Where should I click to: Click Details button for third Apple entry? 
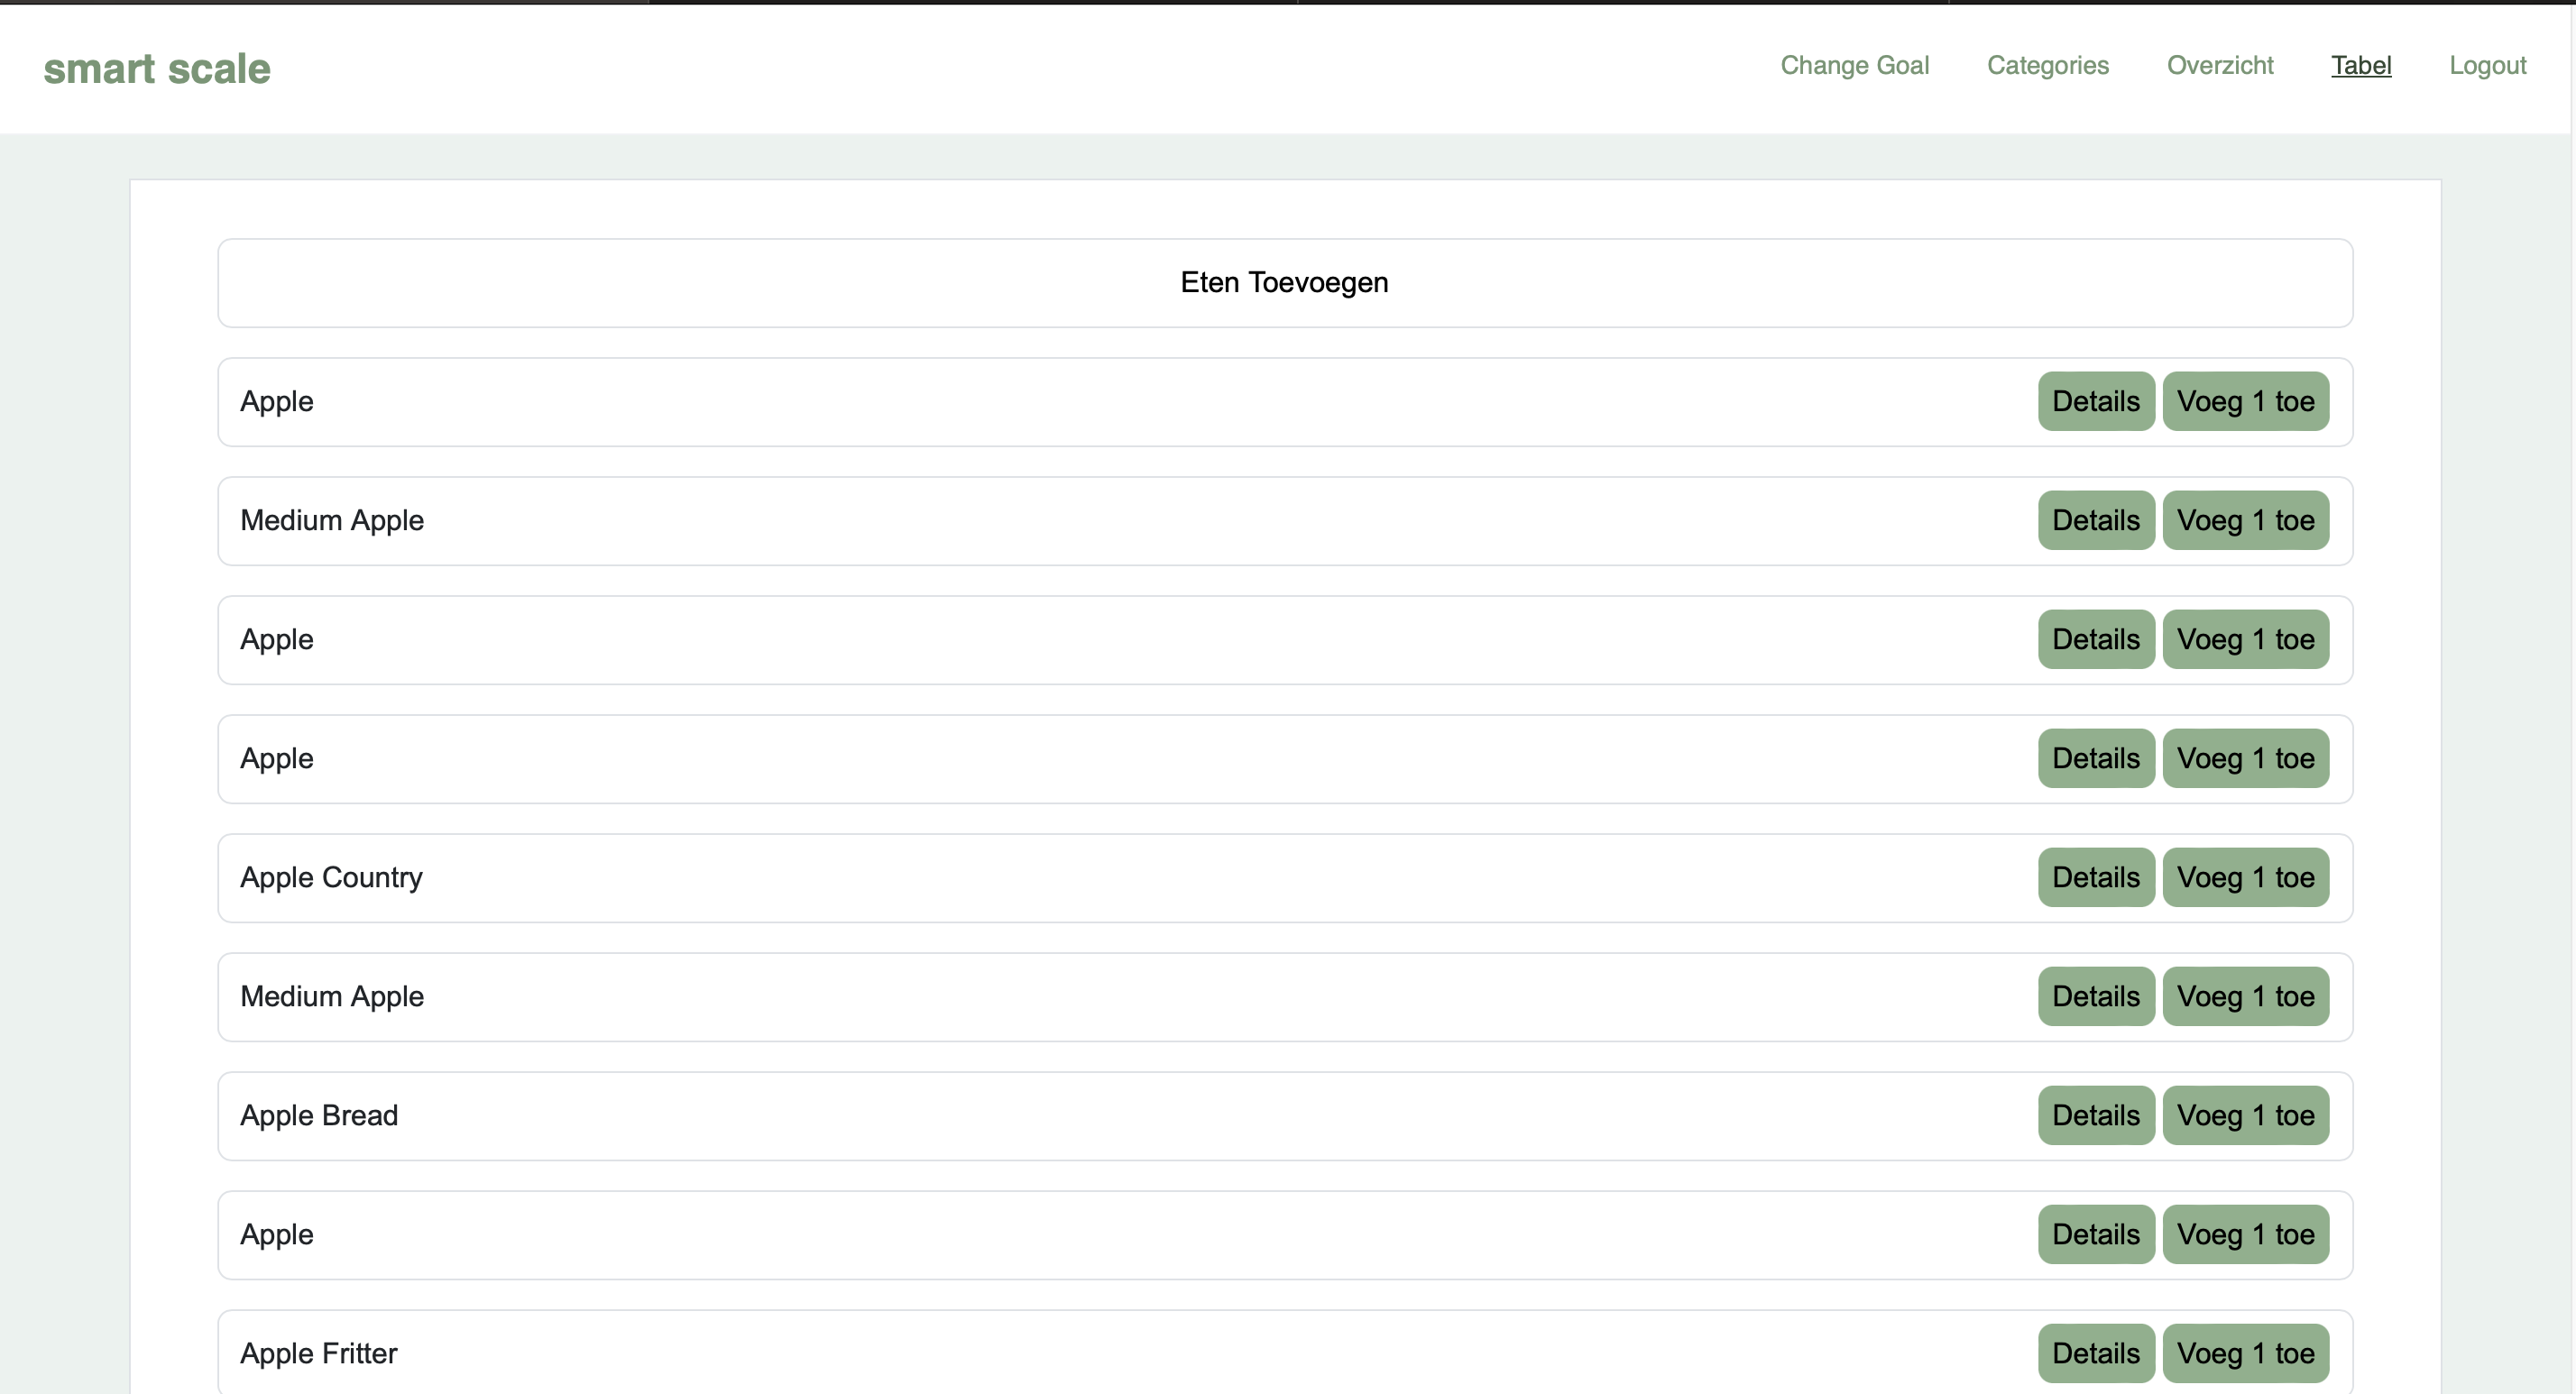click(2095, 757)
